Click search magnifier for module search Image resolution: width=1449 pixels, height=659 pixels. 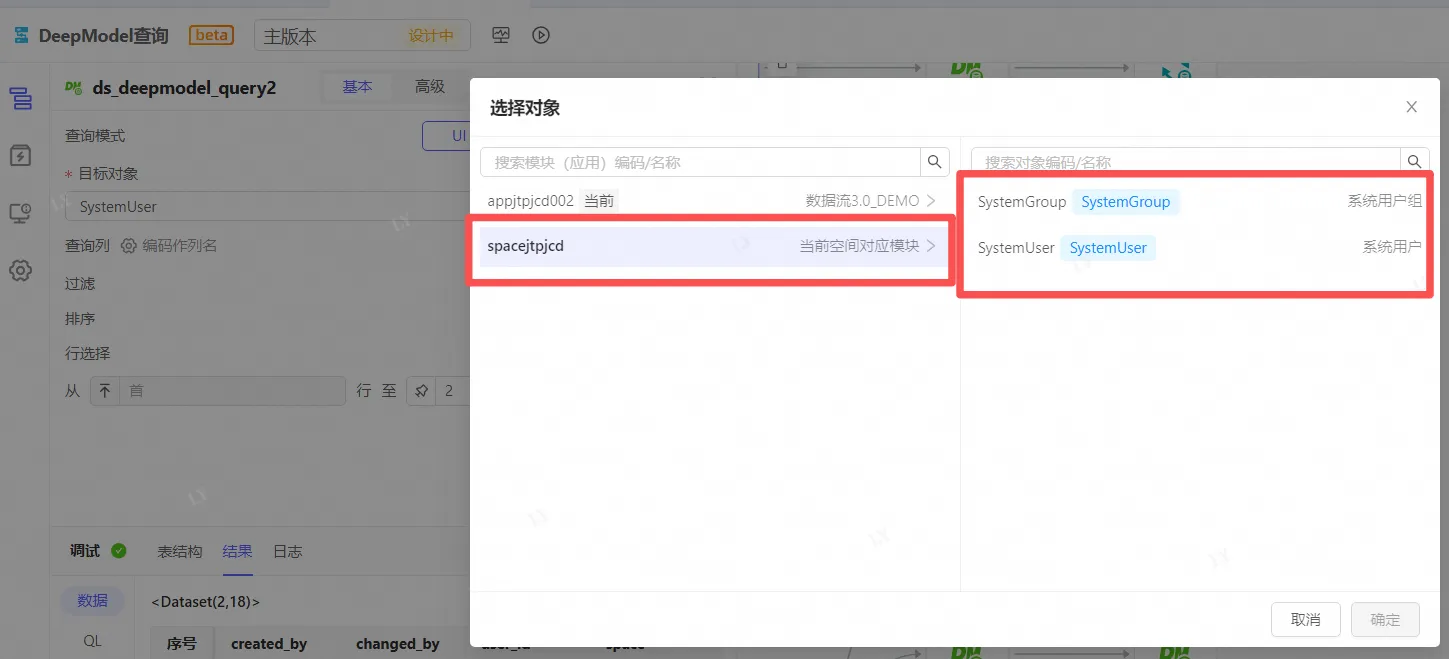[934, 162]
